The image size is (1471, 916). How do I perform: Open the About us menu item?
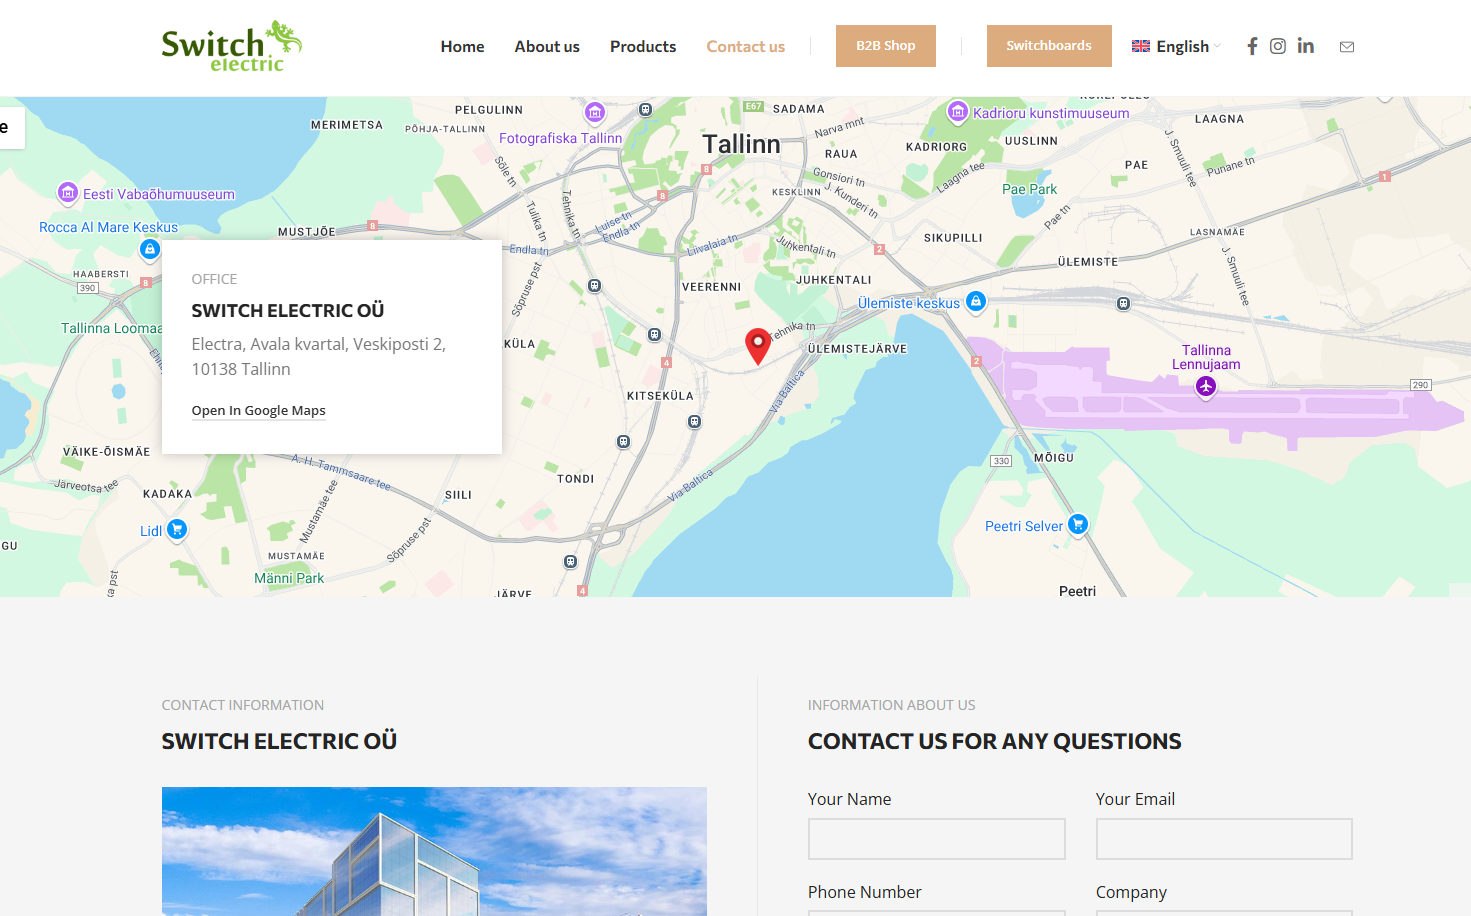(547, 47)
